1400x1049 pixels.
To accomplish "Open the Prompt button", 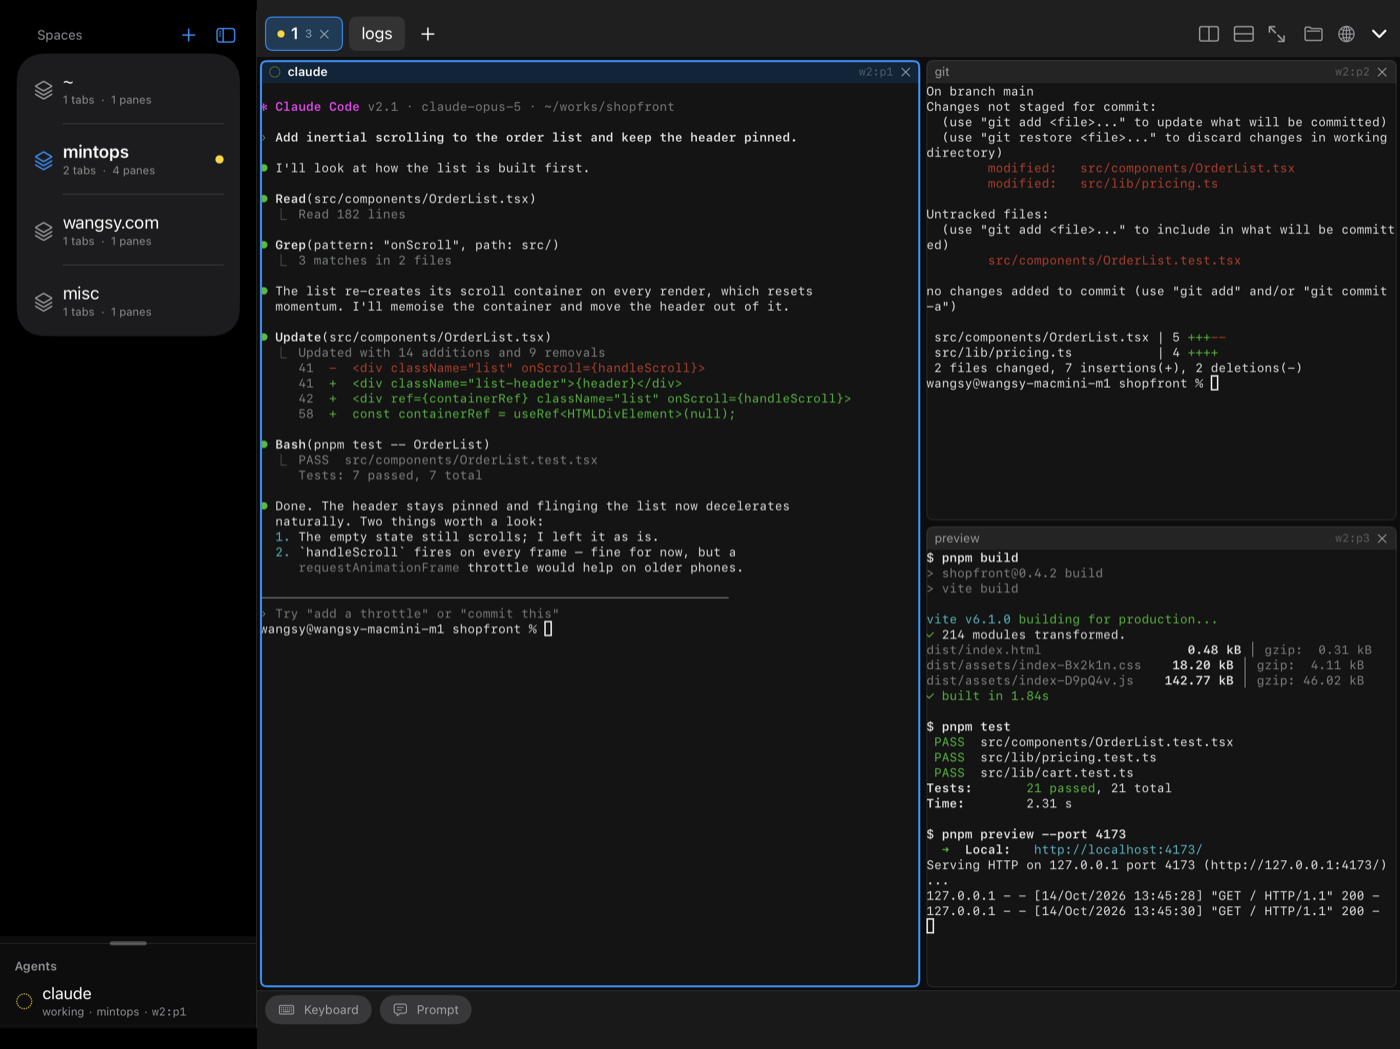I will 426,1010.
